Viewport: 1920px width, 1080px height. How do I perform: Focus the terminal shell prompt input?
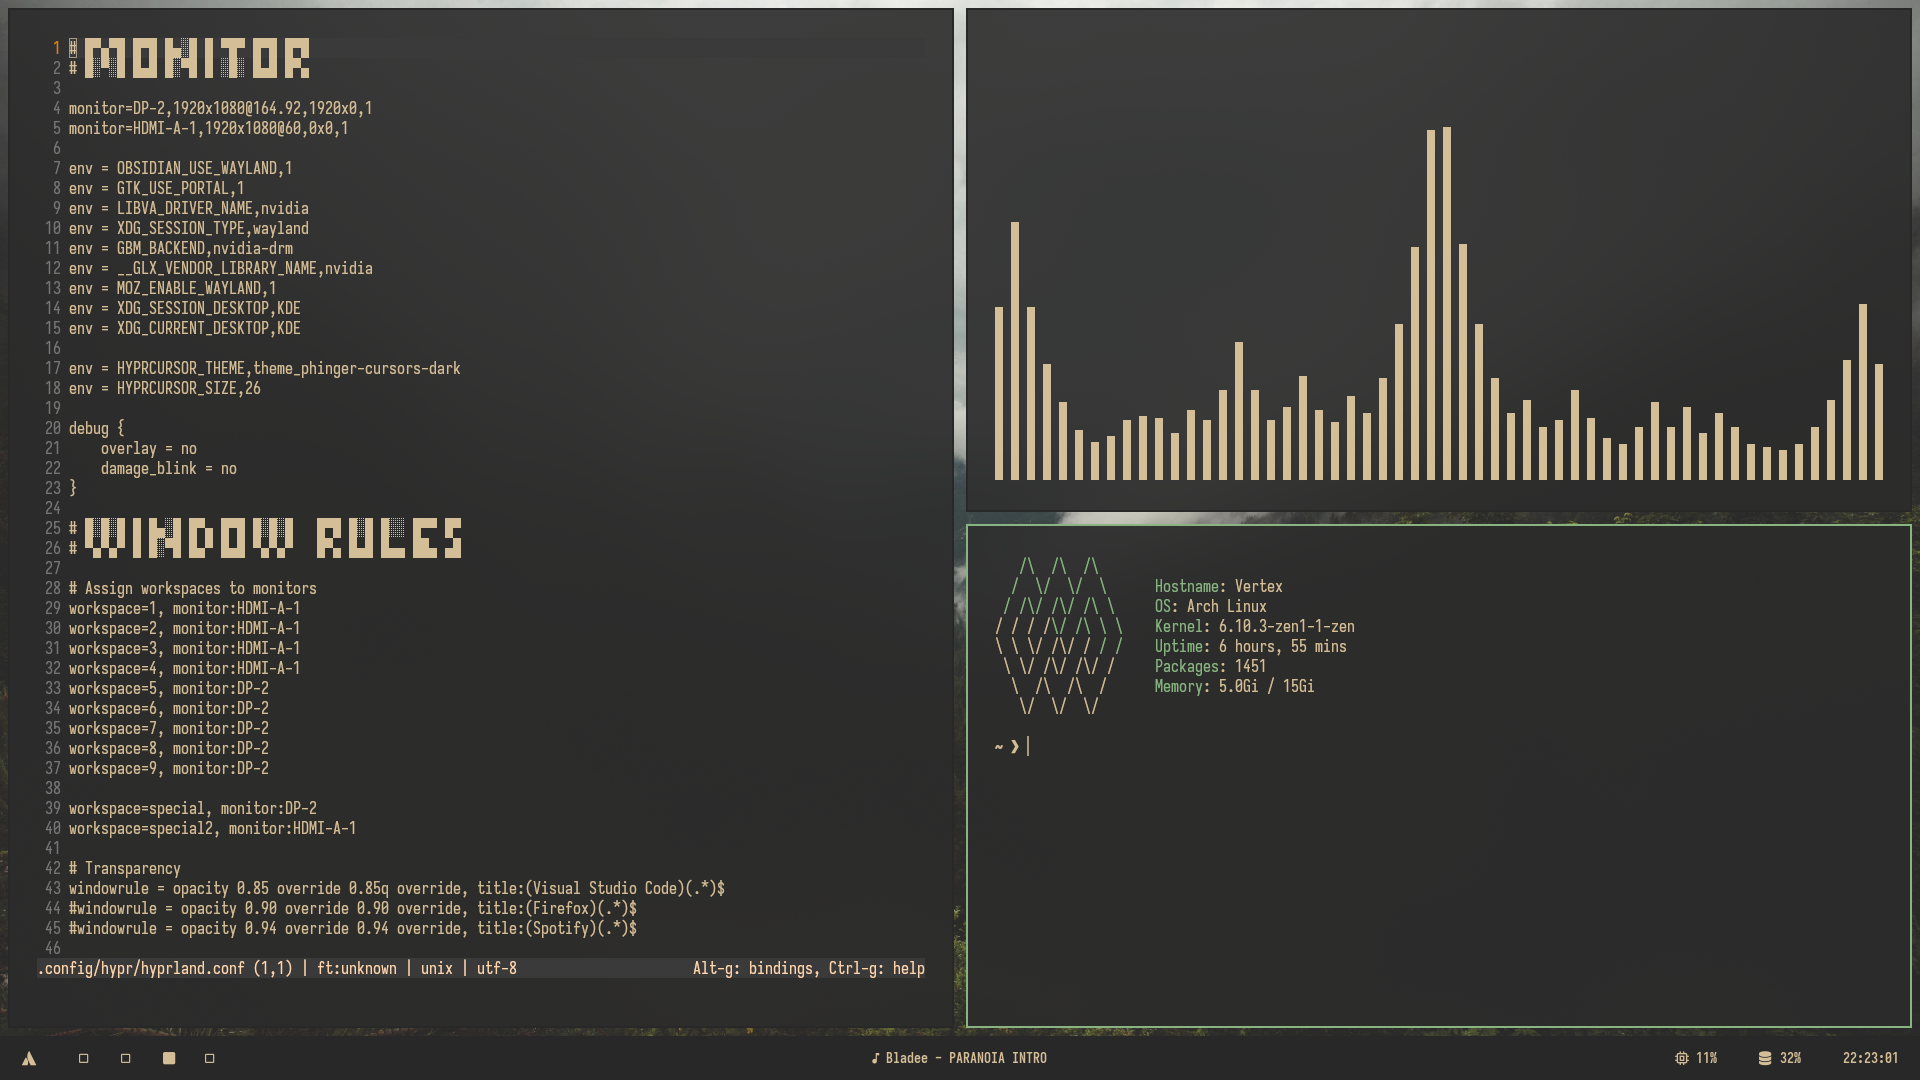click(x=1028, y=746)
